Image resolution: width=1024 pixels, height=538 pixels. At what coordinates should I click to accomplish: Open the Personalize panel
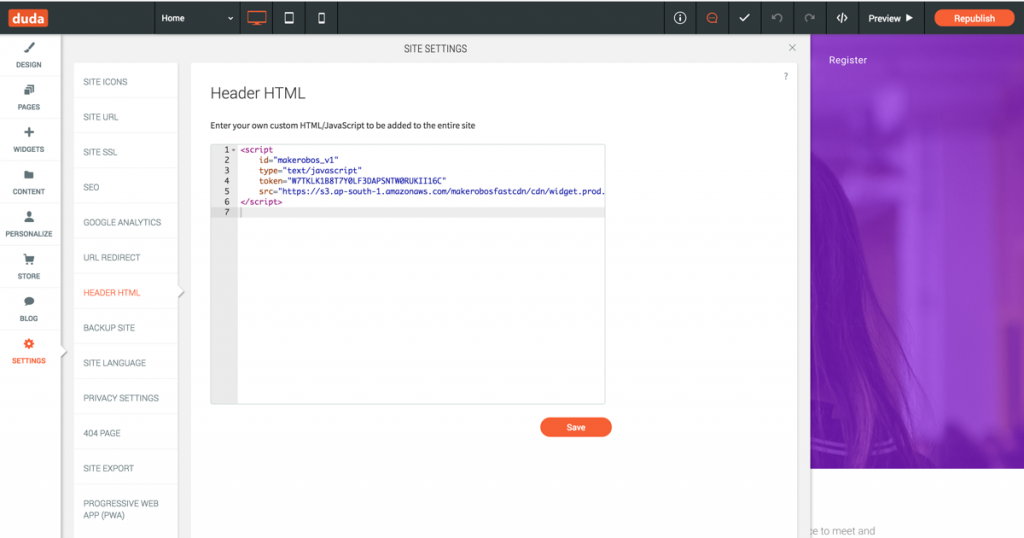(x=29, y=225)
